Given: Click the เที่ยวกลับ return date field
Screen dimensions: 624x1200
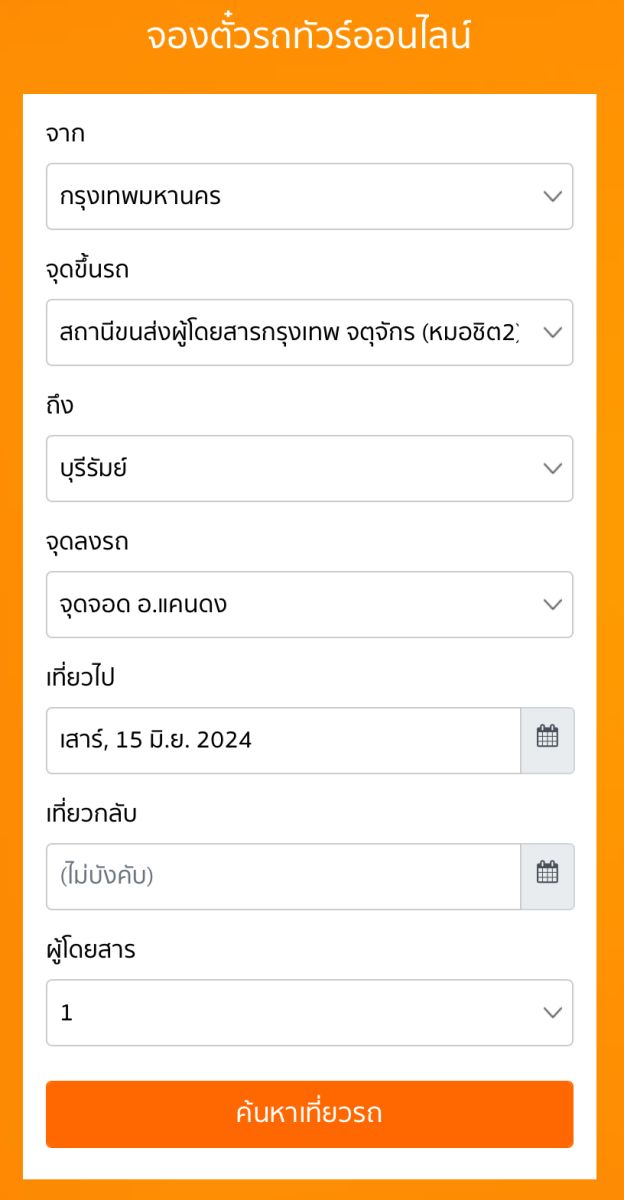Looking at the screenshot, I should (283, 876).
